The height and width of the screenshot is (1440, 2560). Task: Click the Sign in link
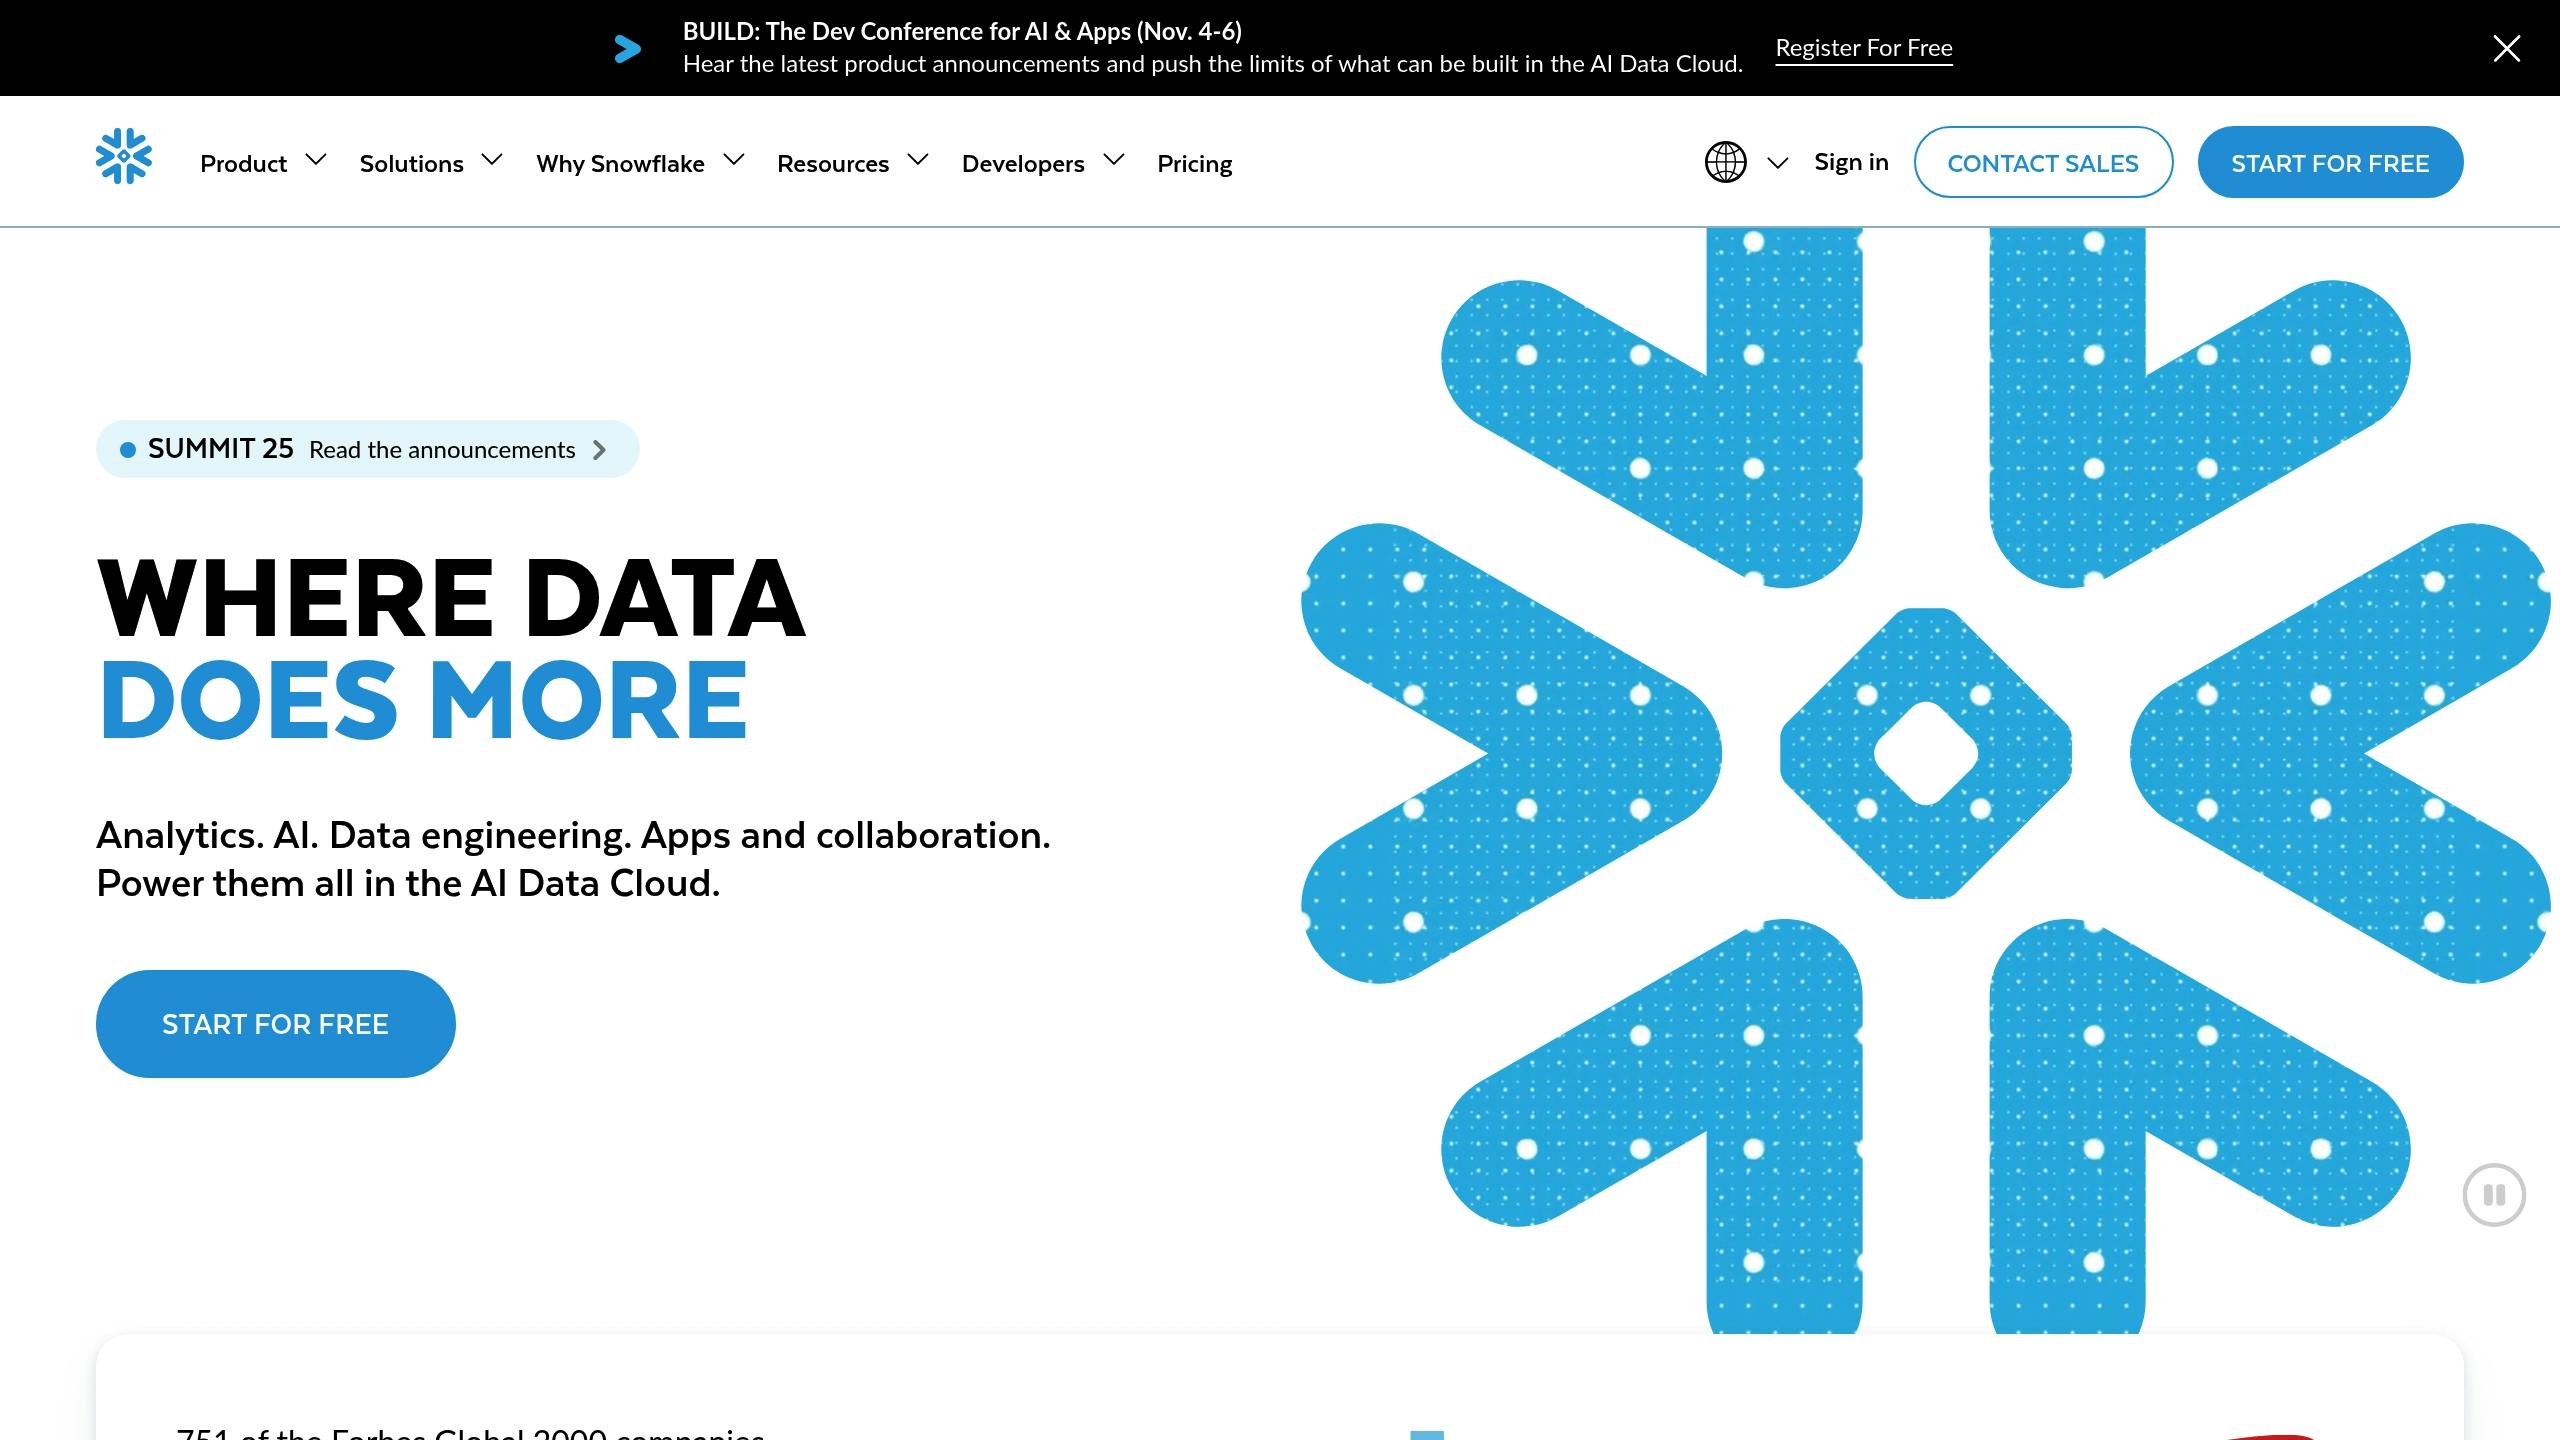click(1851, 162)
